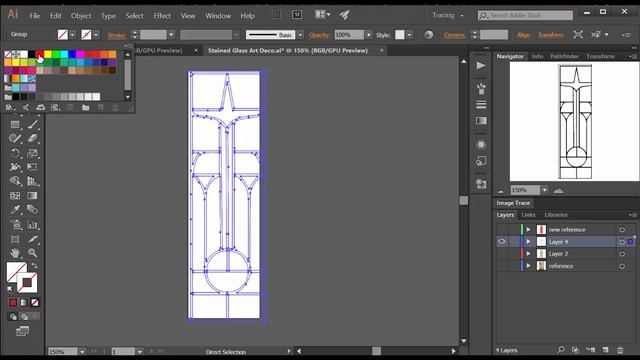The width and height of the screenshot is (640, 360).
Task: Select the Paintbrush tool
Action: (33, 124)
